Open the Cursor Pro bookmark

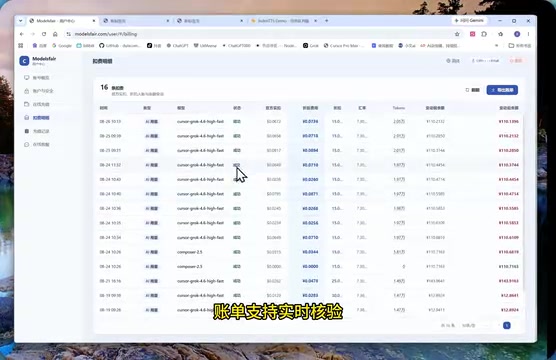(x=344, y=45)
